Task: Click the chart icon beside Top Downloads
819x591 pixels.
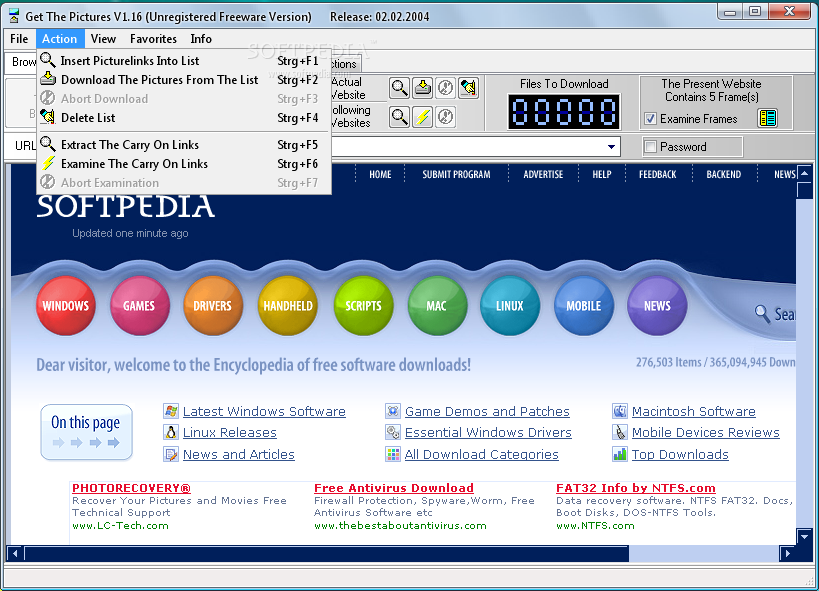Action: pos(620,454)
